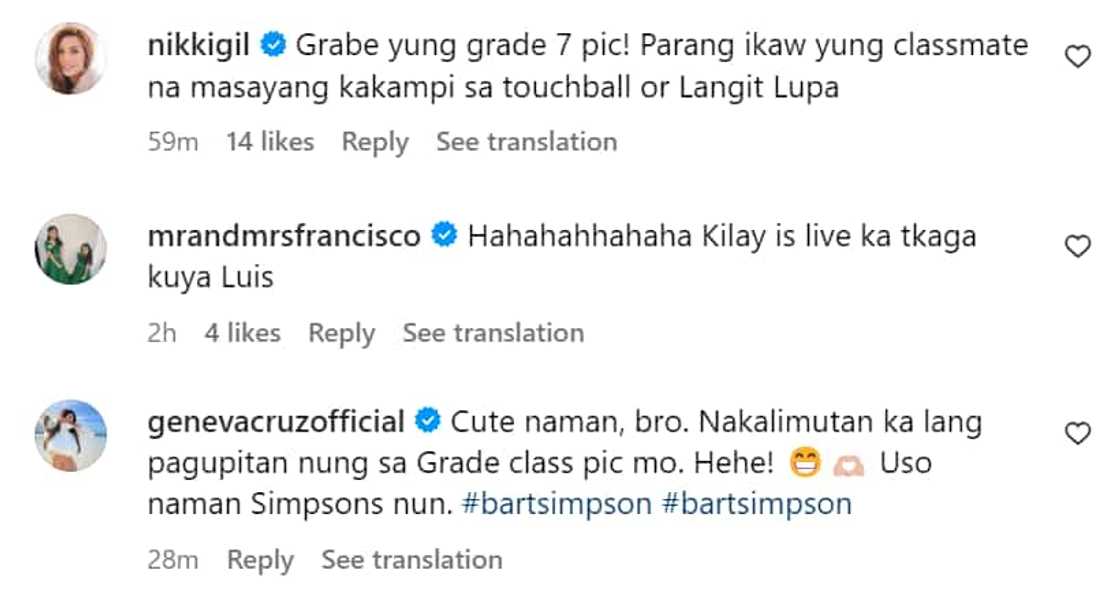View the 14 likes on nikkigil's comment
The image size is (1120, 615).
(x=269, y=142)
